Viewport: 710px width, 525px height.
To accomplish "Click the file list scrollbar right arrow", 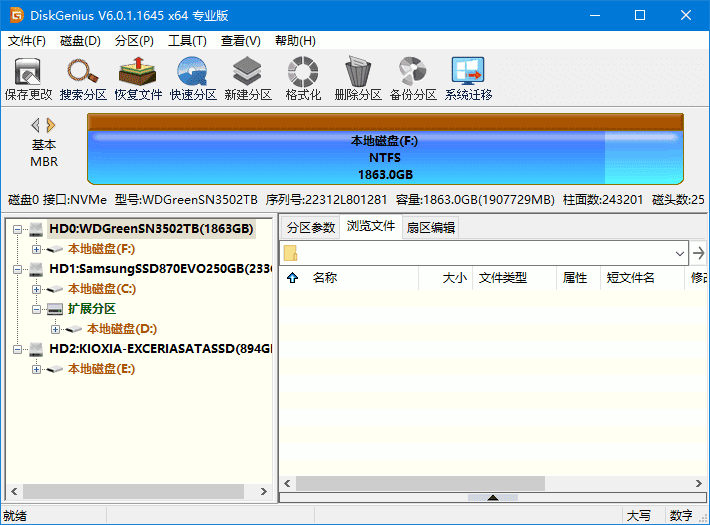I will click(x=699, y=483).
